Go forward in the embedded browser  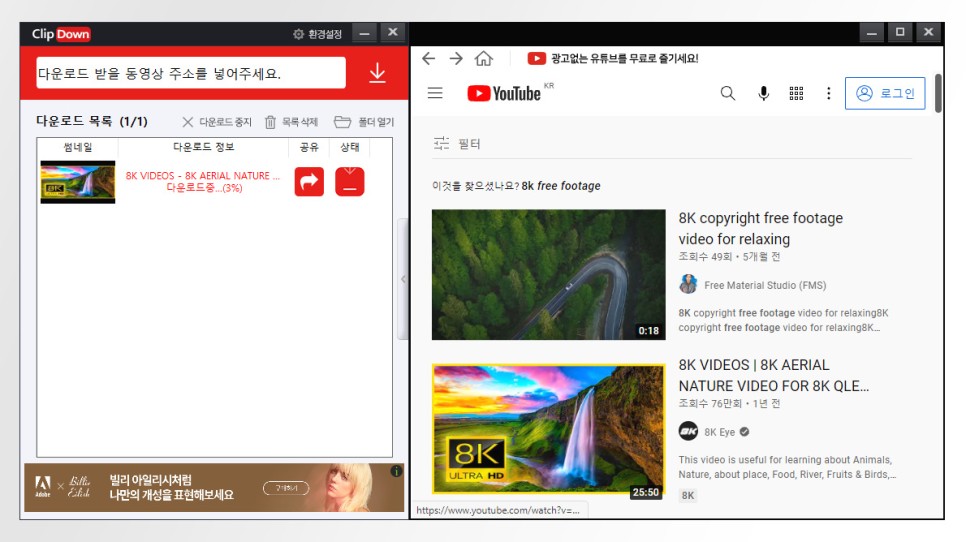coord(456,59)
